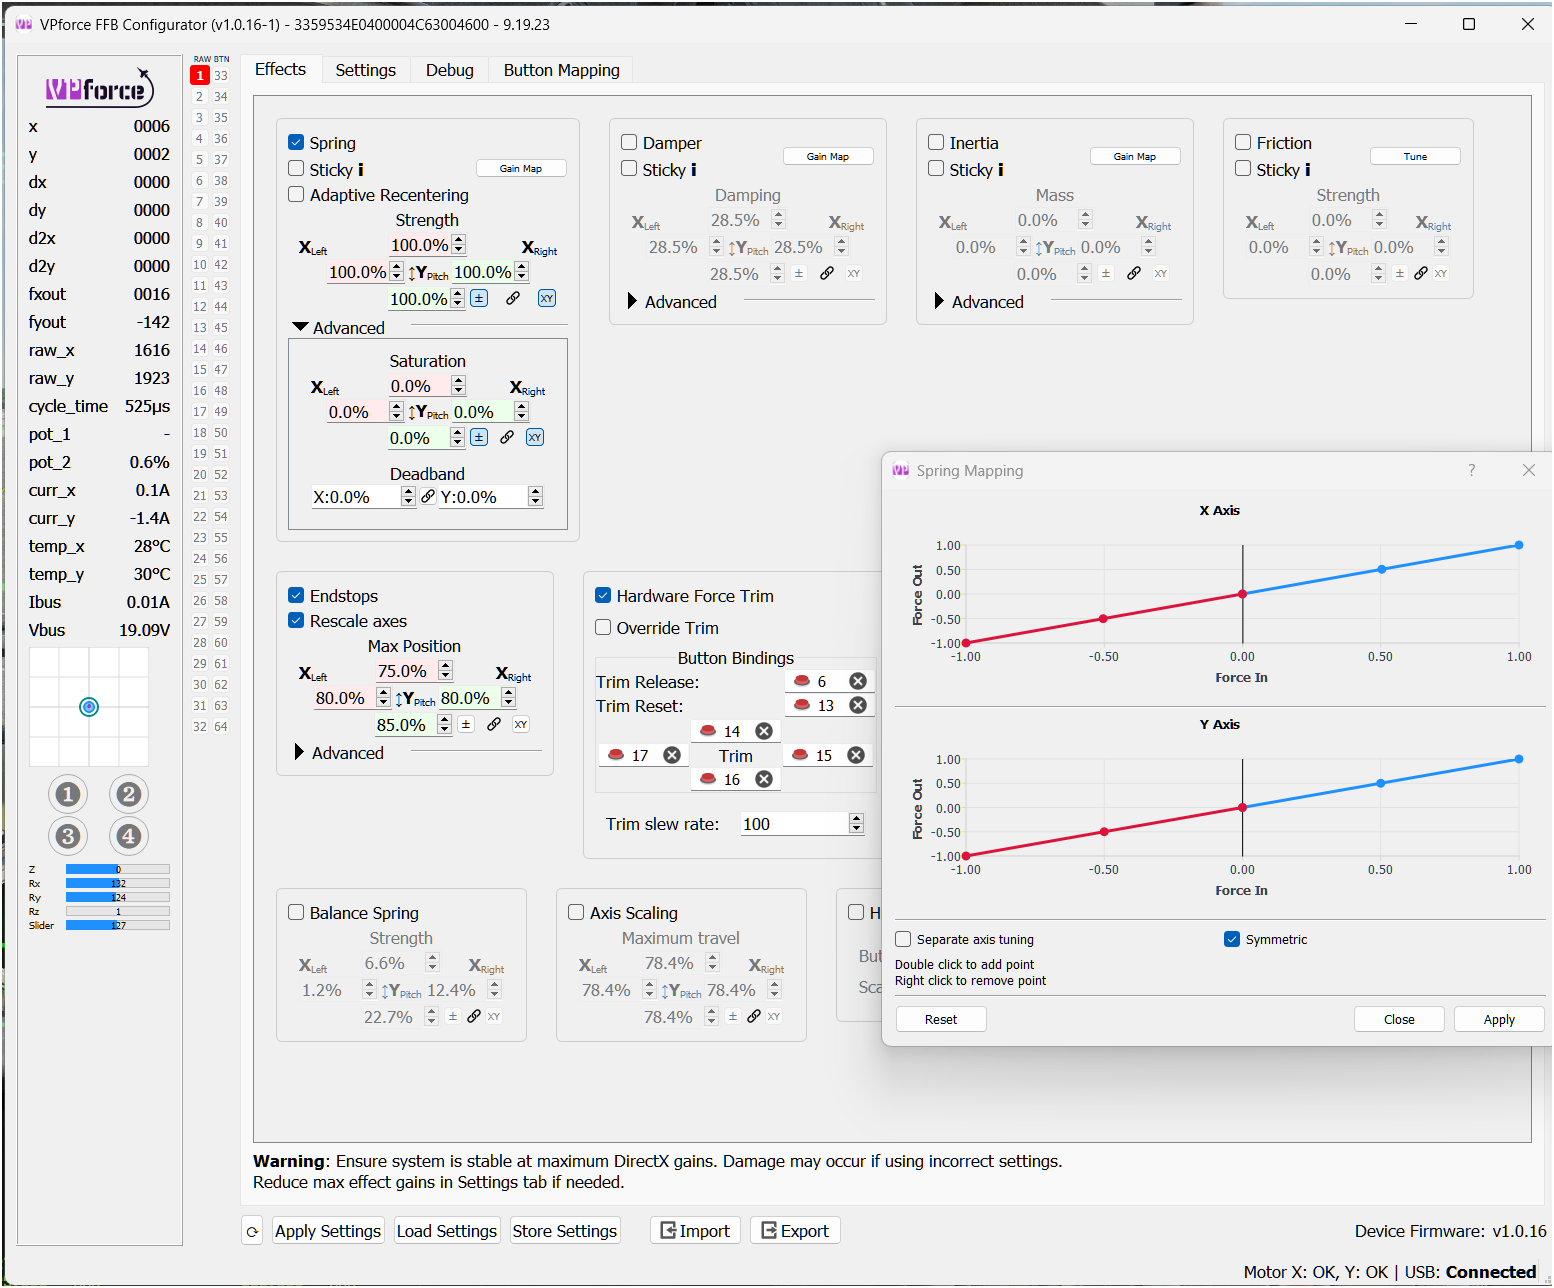Click Store Settings
Viewport: 1554px width, 1288px height.
[x=565, y=1231]
